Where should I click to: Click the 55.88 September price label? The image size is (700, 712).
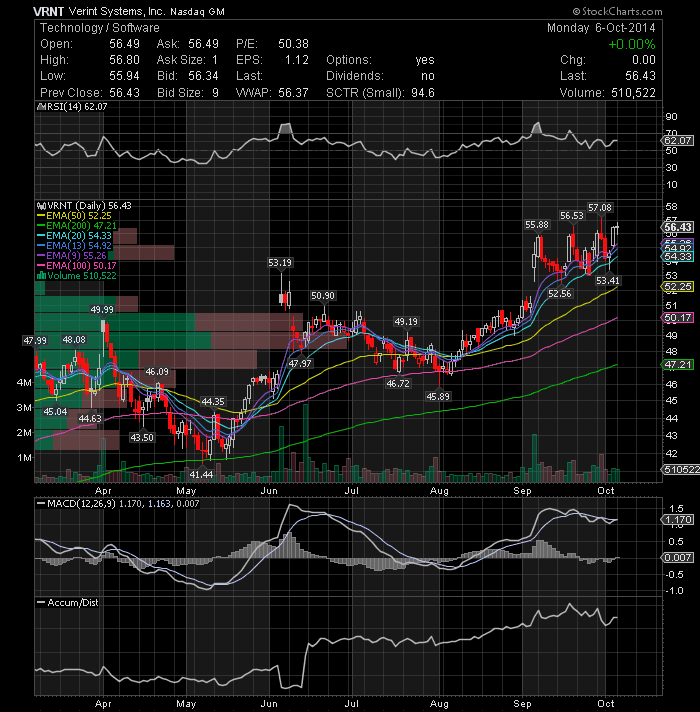click(537, 225)
